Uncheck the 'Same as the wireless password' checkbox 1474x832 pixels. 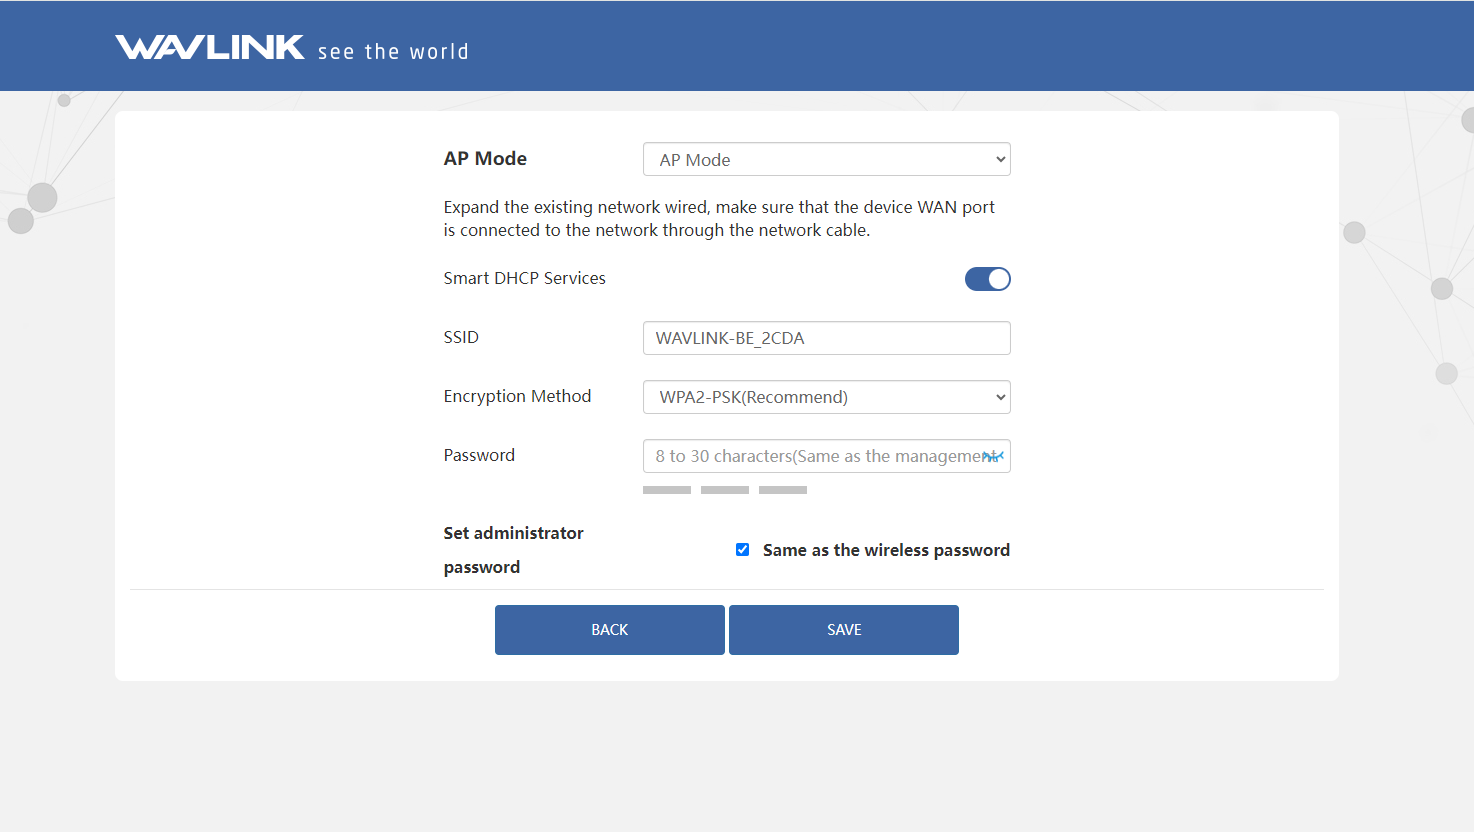click(x=742, y=550)
